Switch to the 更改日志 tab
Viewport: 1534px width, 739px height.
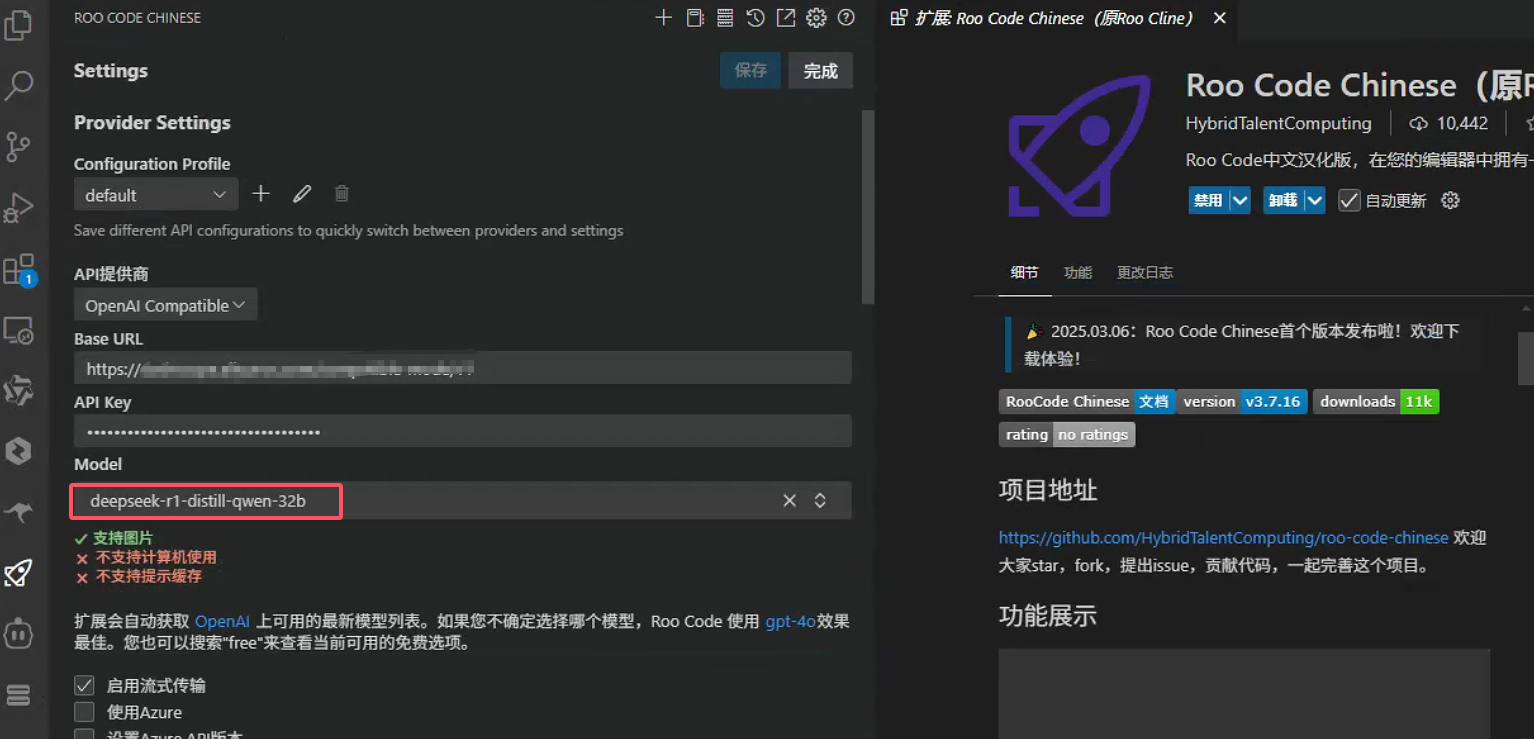(x=1145, y=271)
